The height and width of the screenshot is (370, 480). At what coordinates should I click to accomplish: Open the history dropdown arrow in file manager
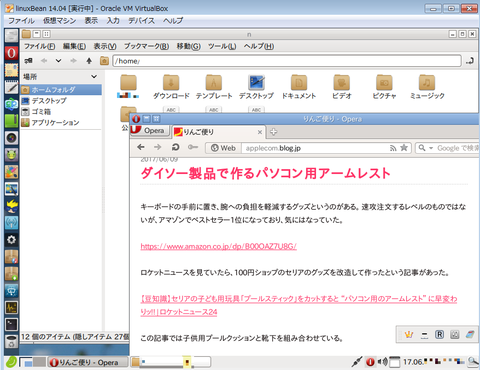(58, 61)
